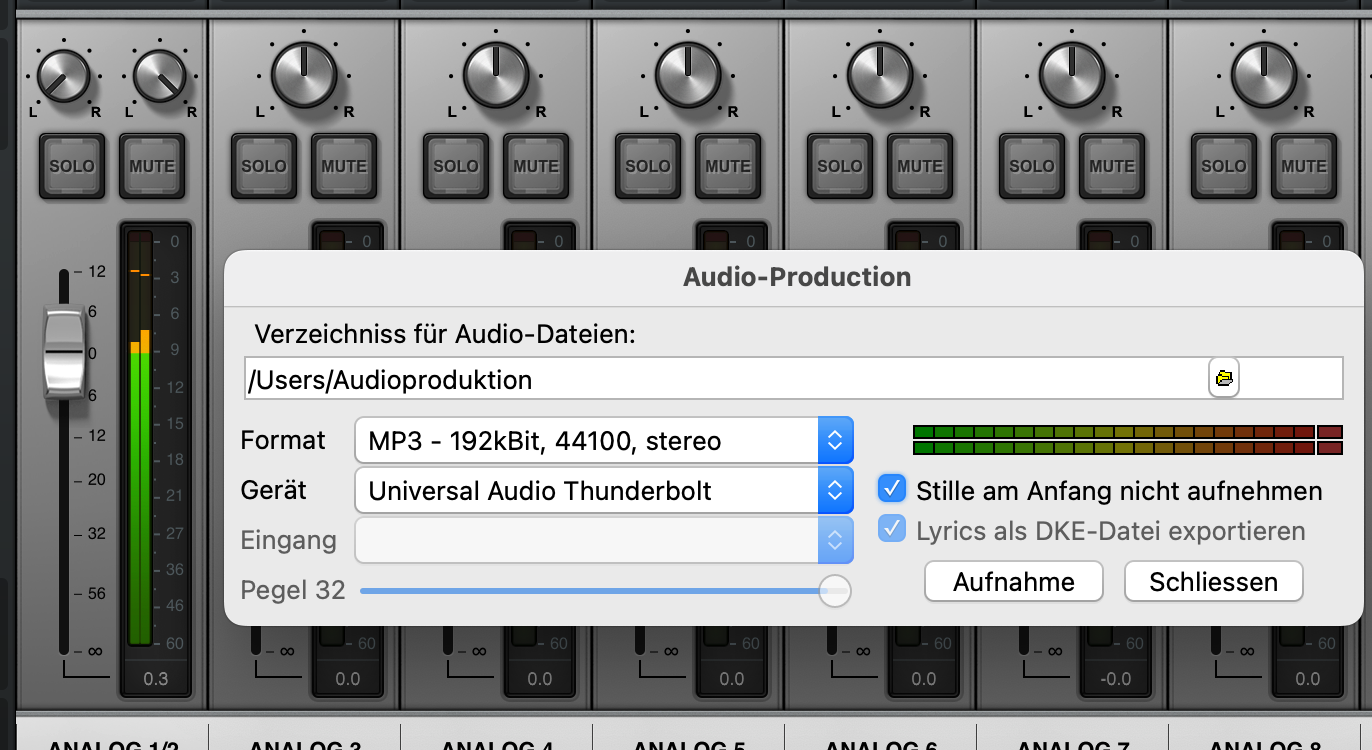Expand the Gerät device dropdown

pyautogui.click(x=603, y=490)
